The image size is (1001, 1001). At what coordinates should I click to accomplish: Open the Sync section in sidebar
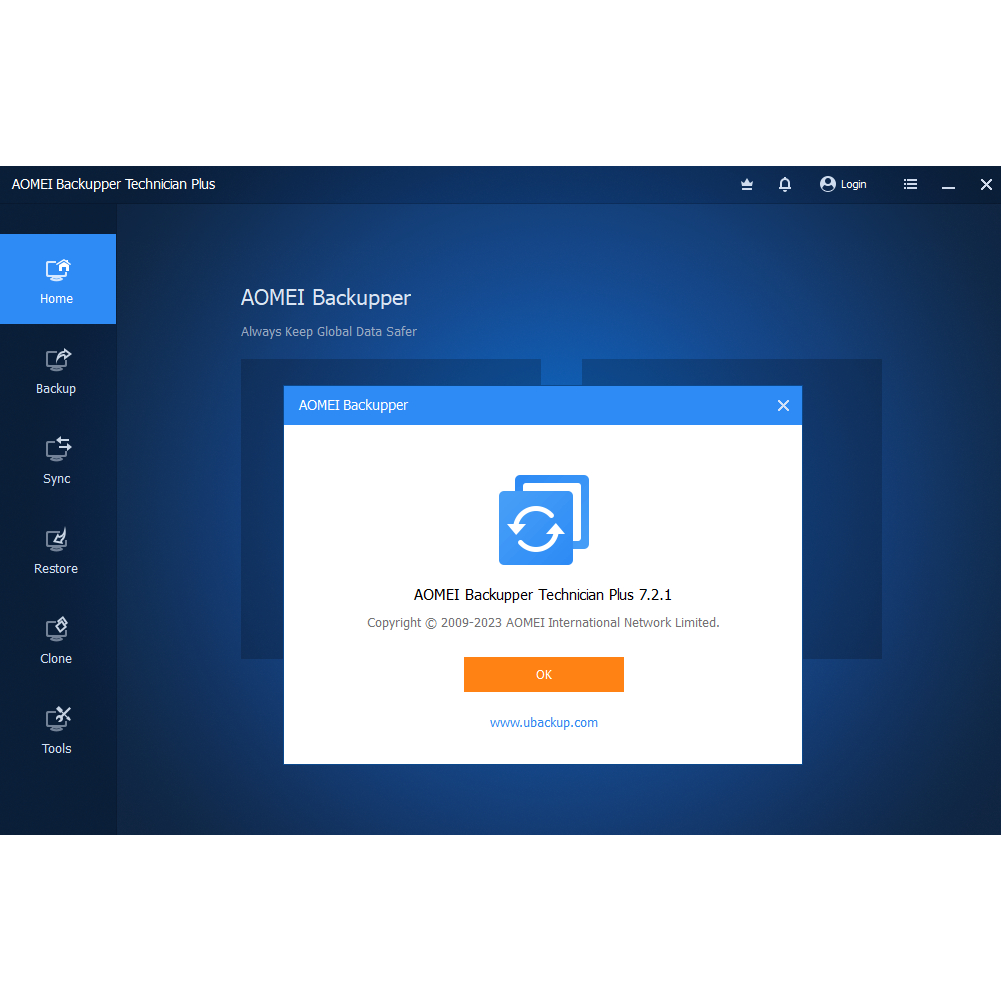tap(57, 461)
